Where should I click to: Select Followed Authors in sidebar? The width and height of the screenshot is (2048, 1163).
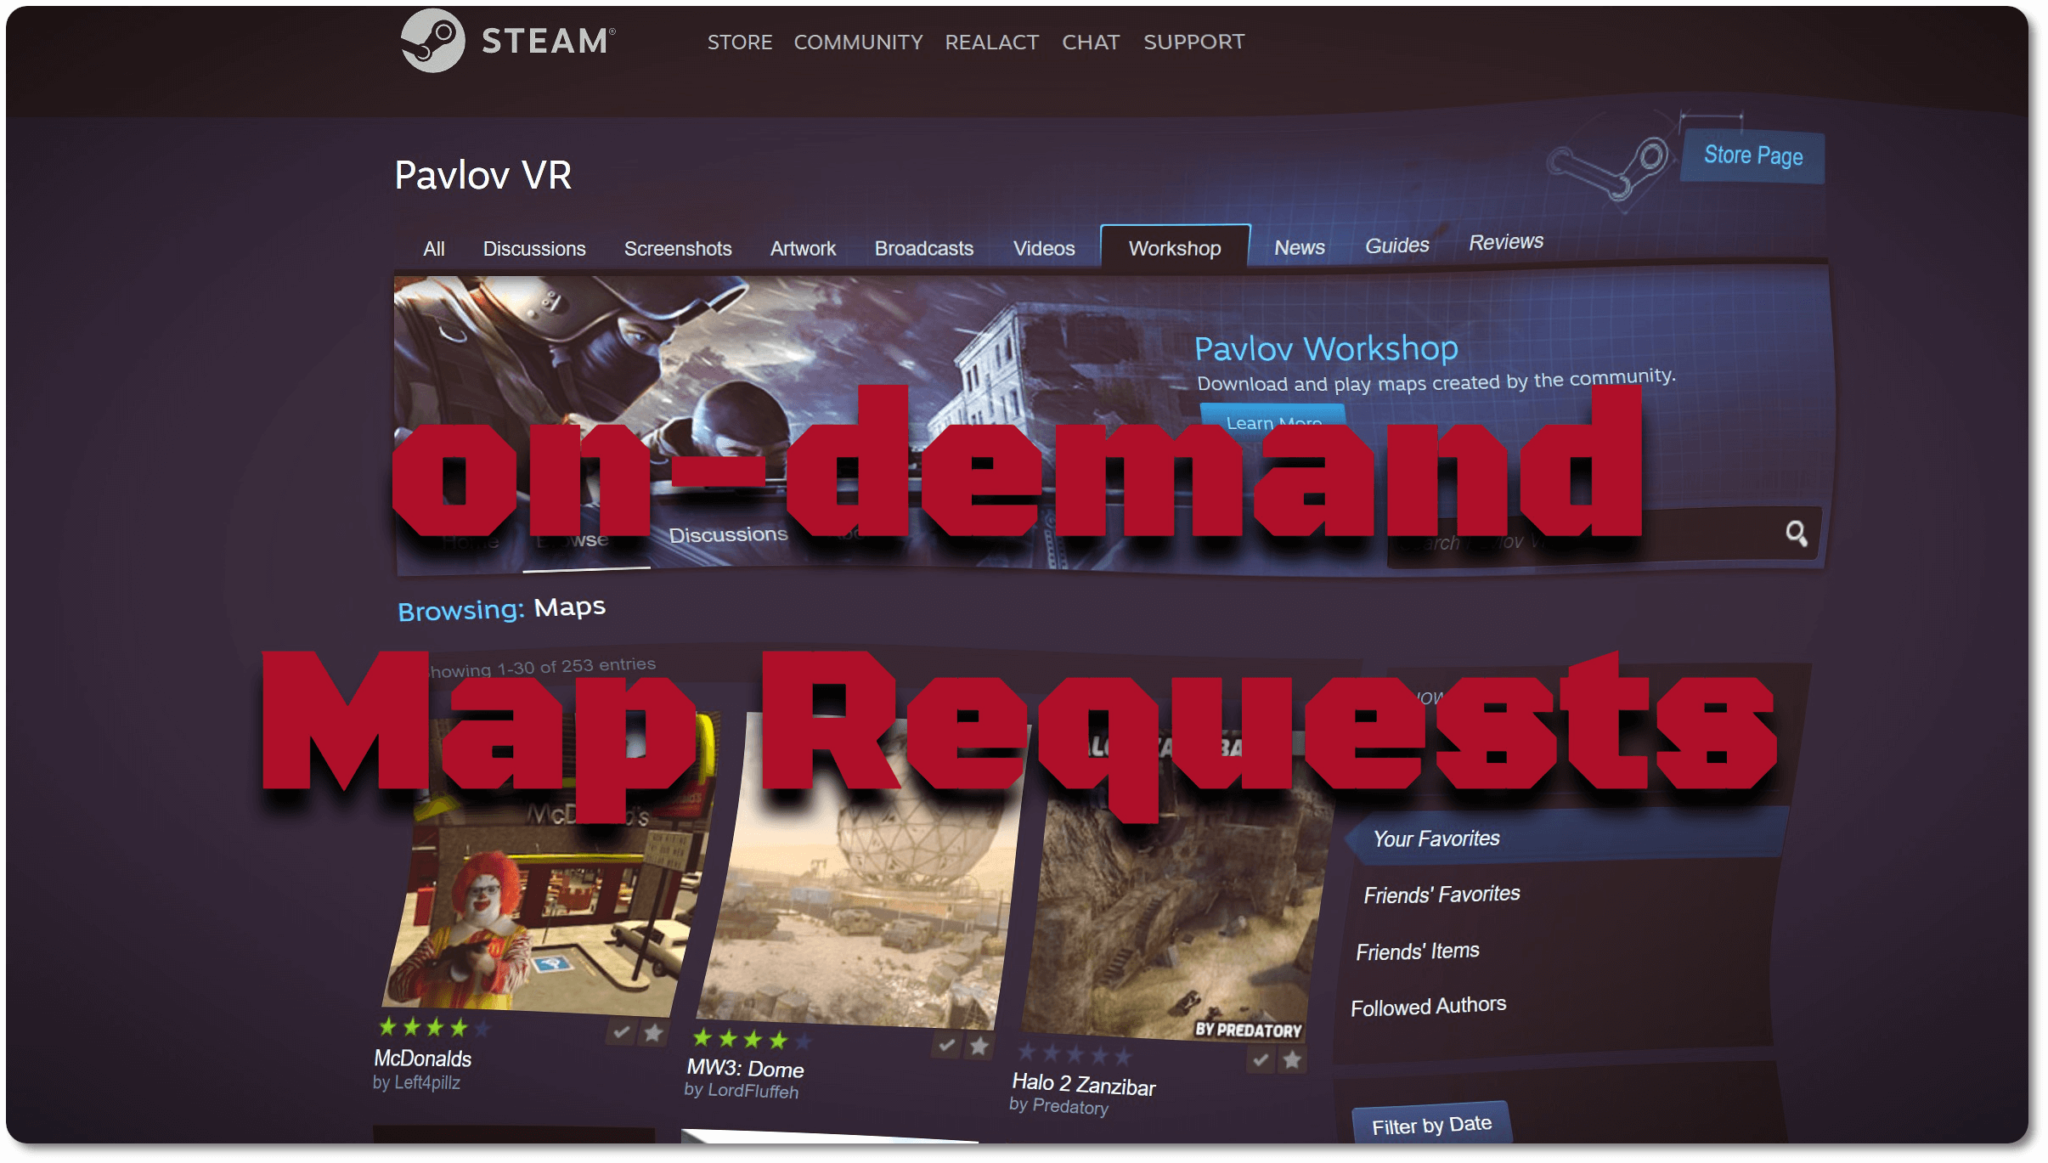click(x=1428, y=1006)
